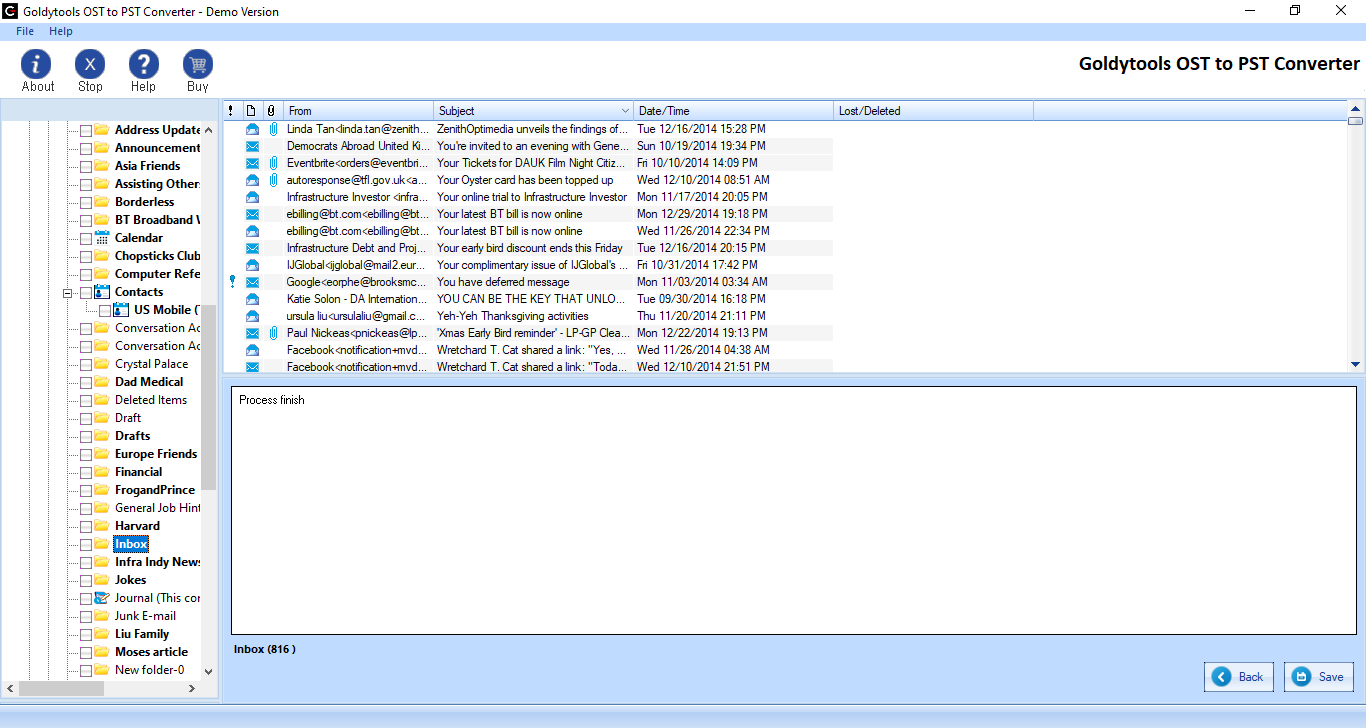Sort emails by From column
This screenshot has width=1366, height=728.
[358, 111]
